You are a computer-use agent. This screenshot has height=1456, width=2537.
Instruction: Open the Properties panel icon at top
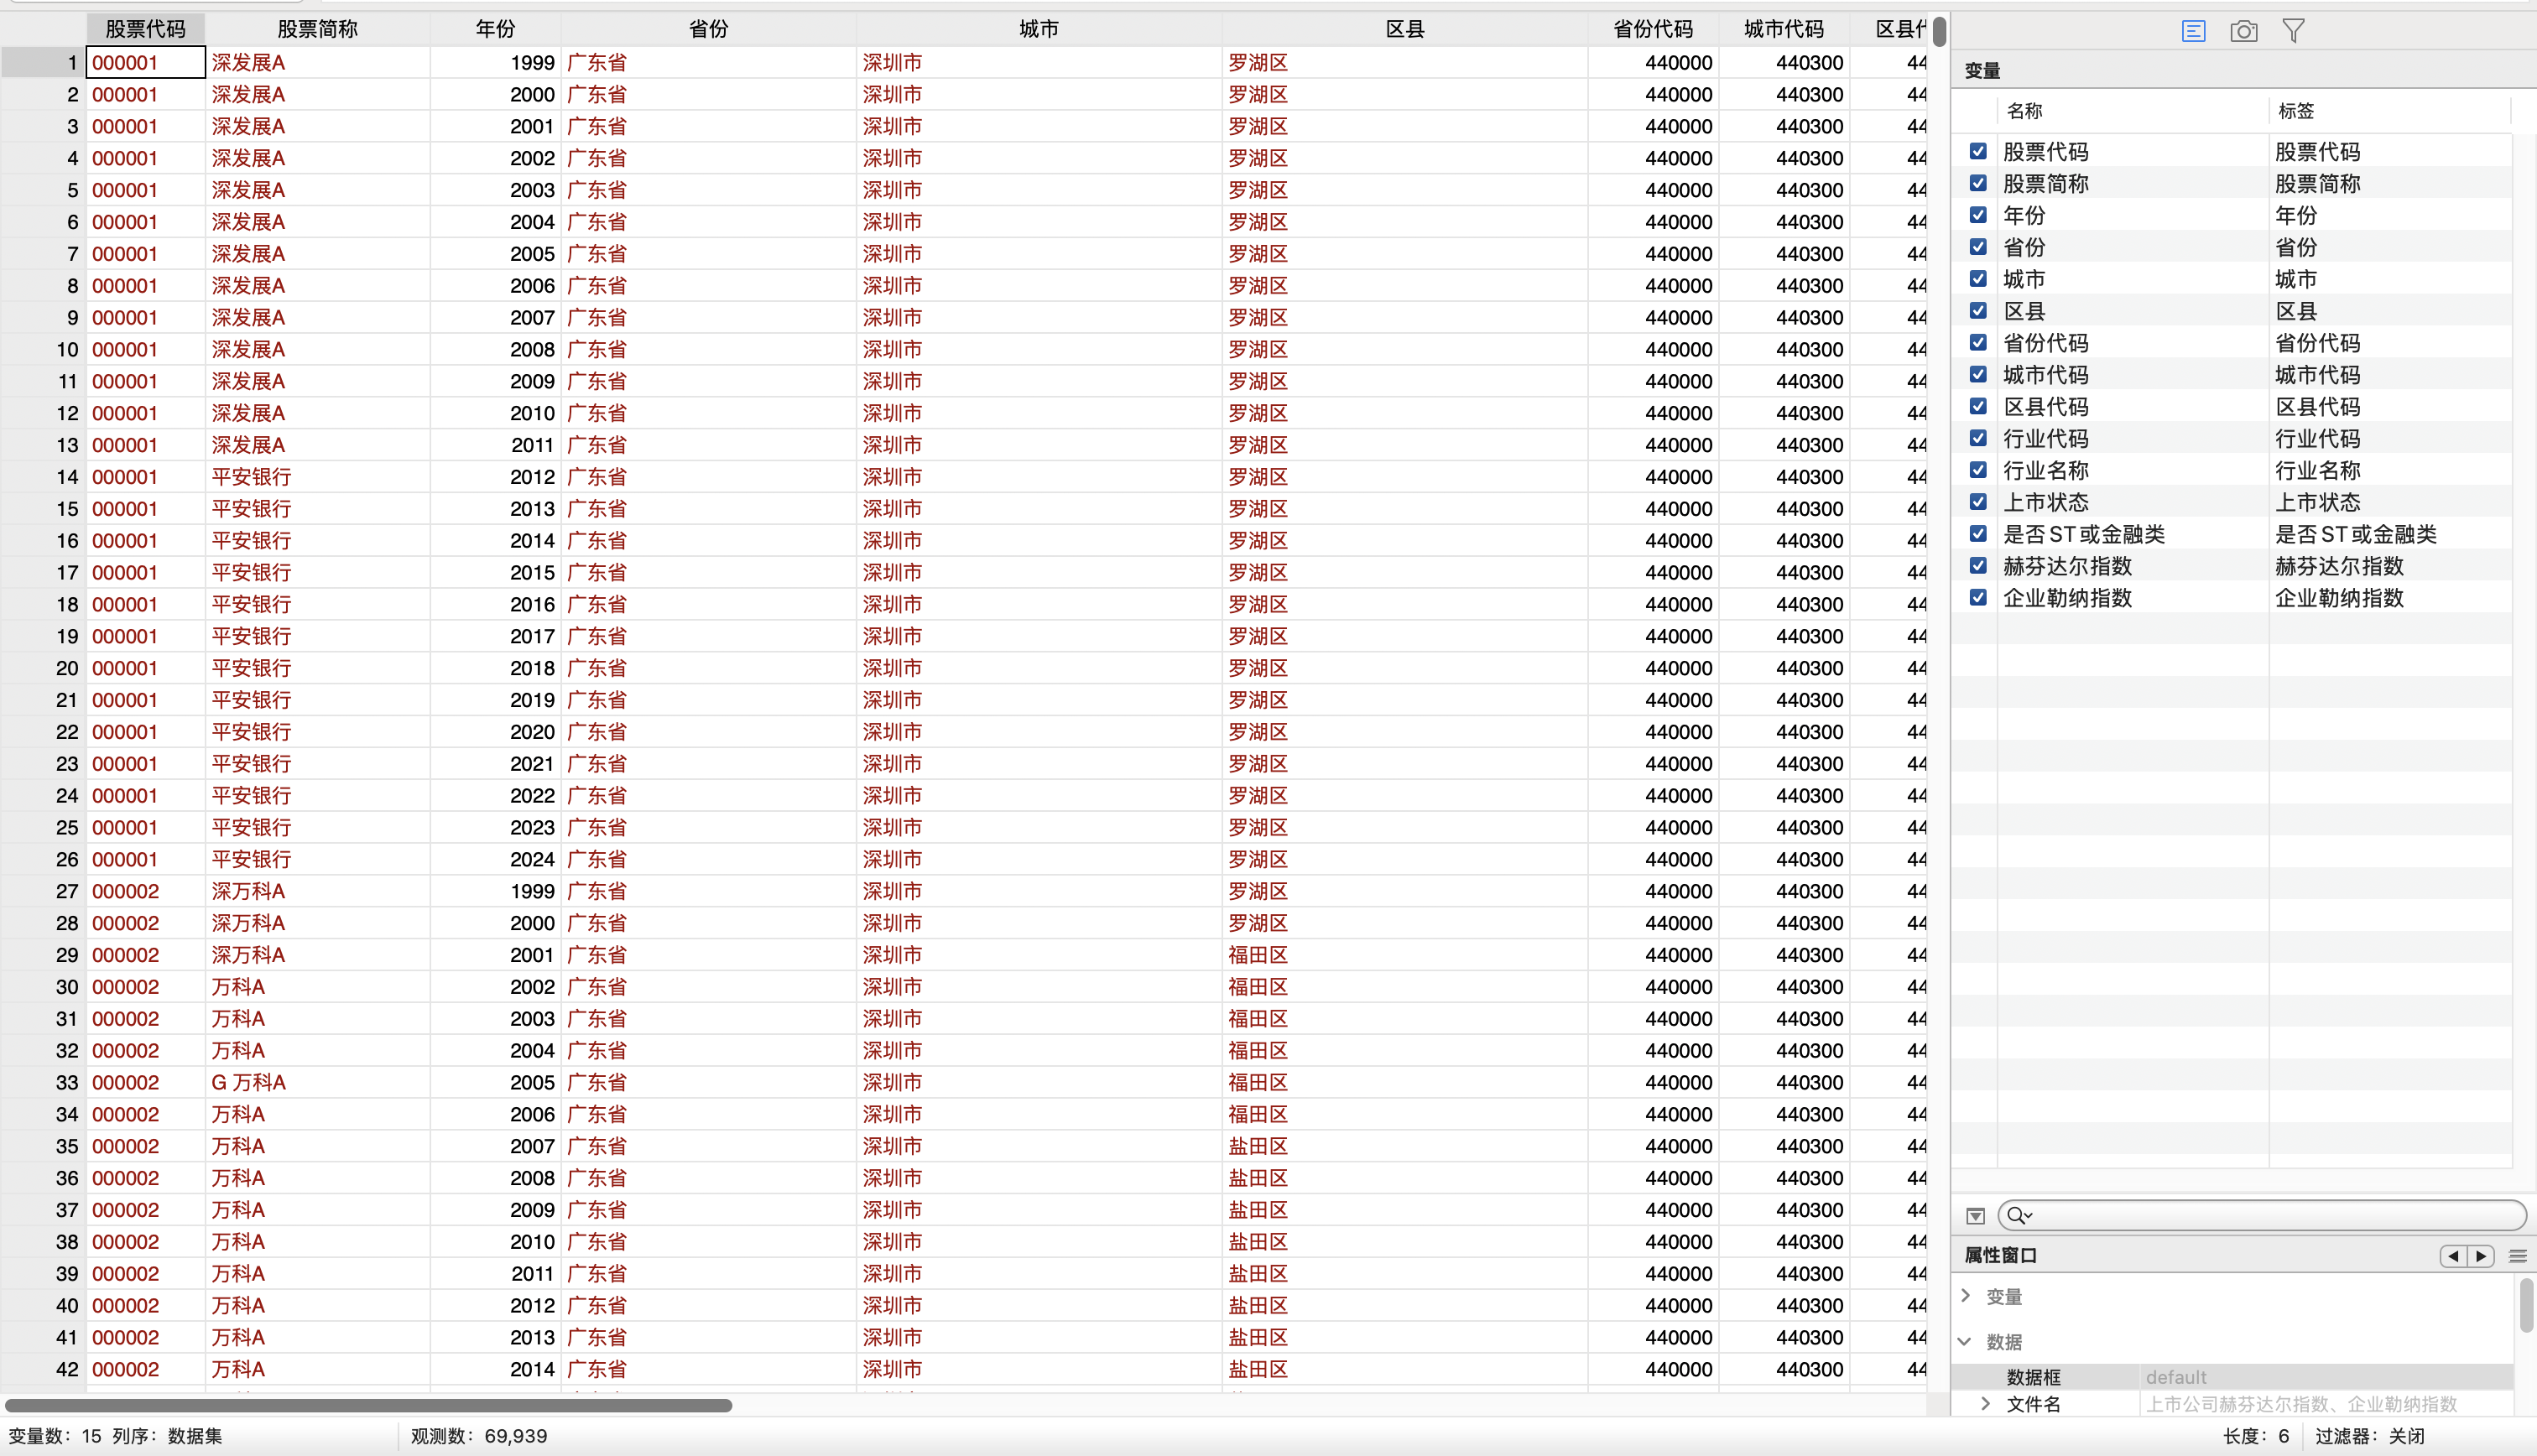pyautogui.click(x=2193, y=31)
